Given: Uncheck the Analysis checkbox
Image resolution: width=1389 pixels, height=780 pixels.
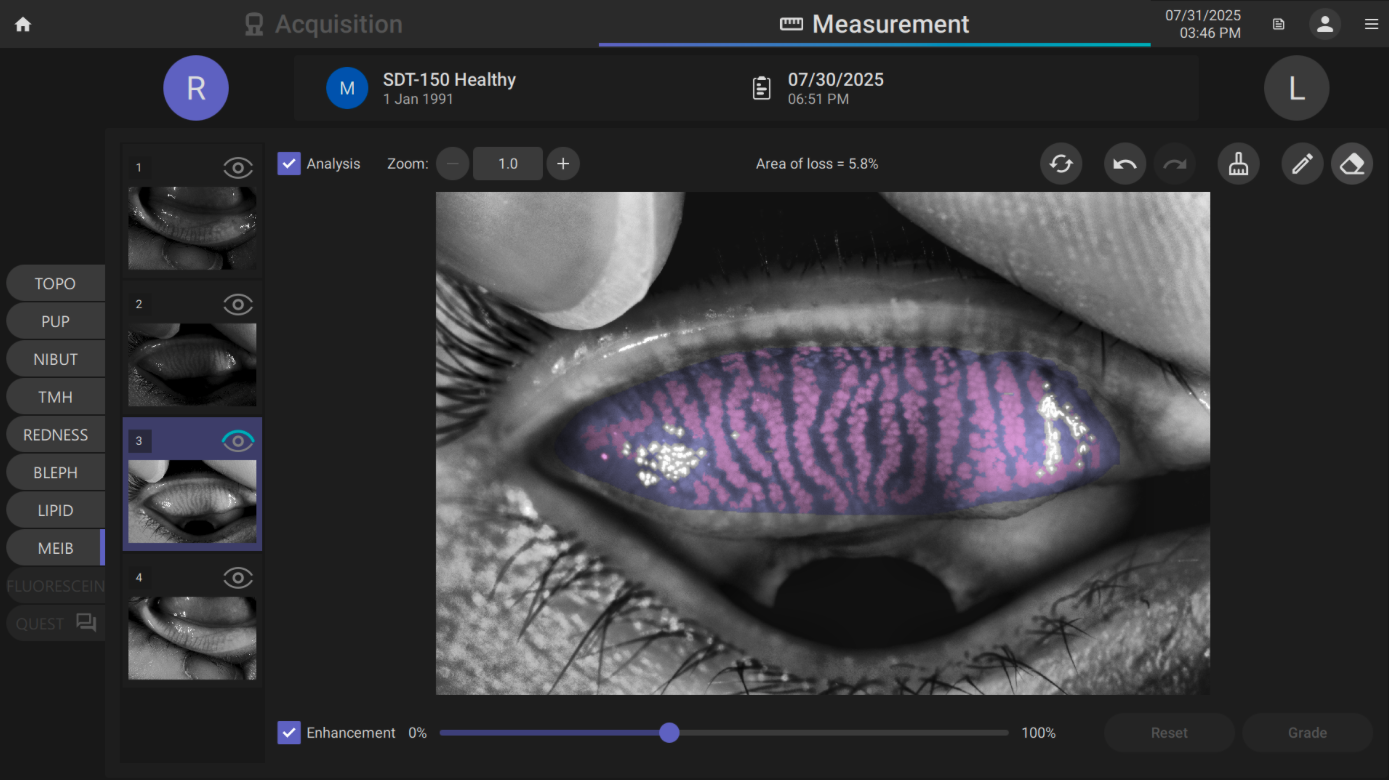Looking at the screenshot, I should coord(289,163).
